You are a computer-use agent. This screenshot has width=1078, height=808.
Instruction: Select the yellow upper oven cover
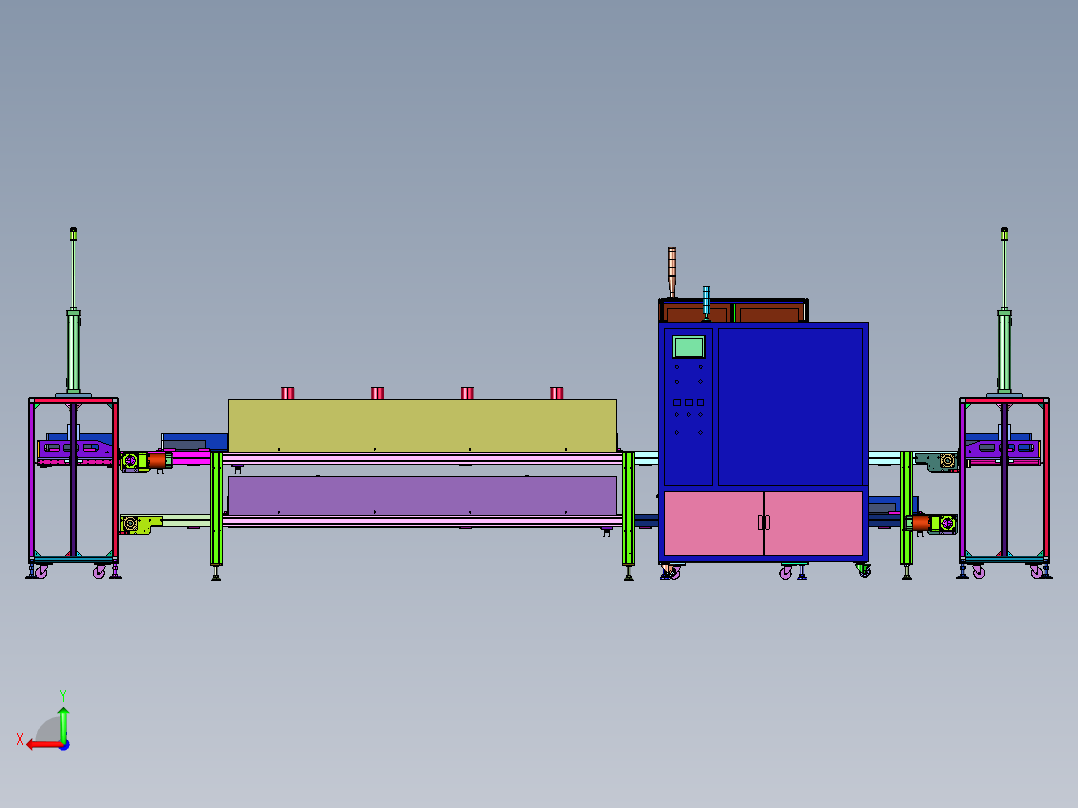point(422,425)
